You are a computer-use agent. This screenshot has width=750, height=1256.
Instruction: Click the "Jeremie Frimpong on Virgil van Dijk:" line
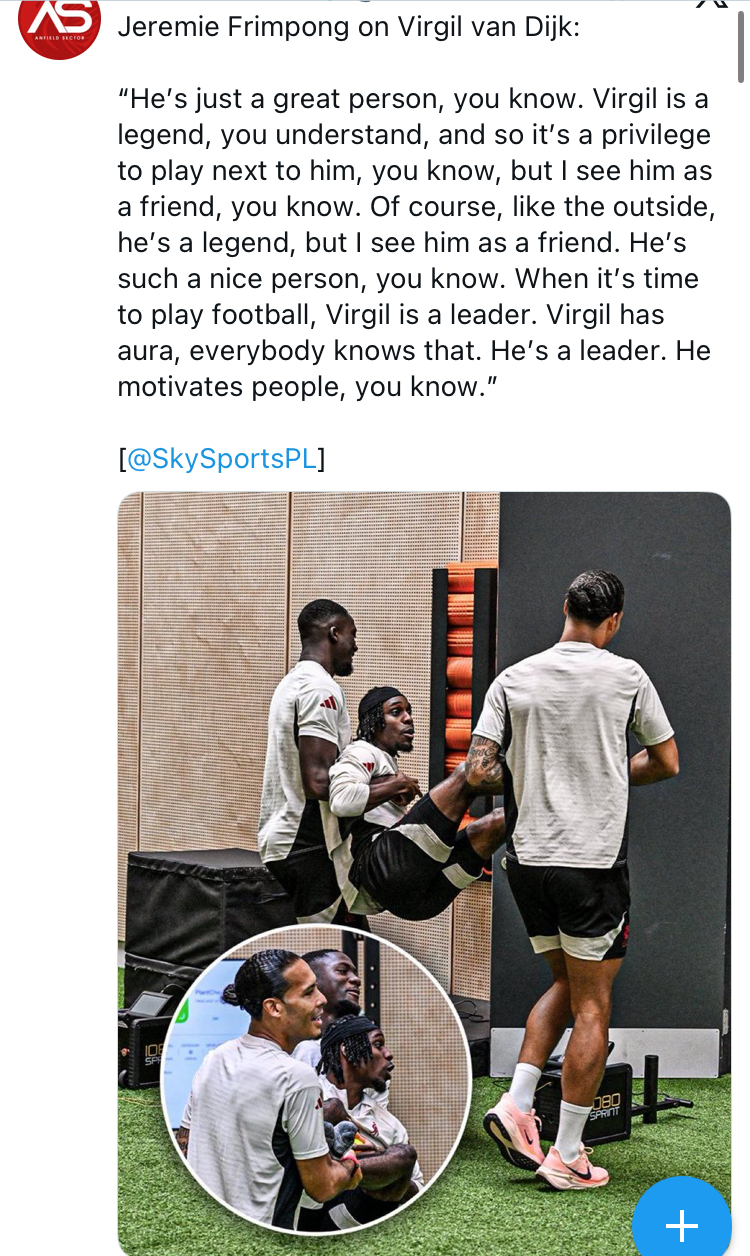click(x=348, y=26)
